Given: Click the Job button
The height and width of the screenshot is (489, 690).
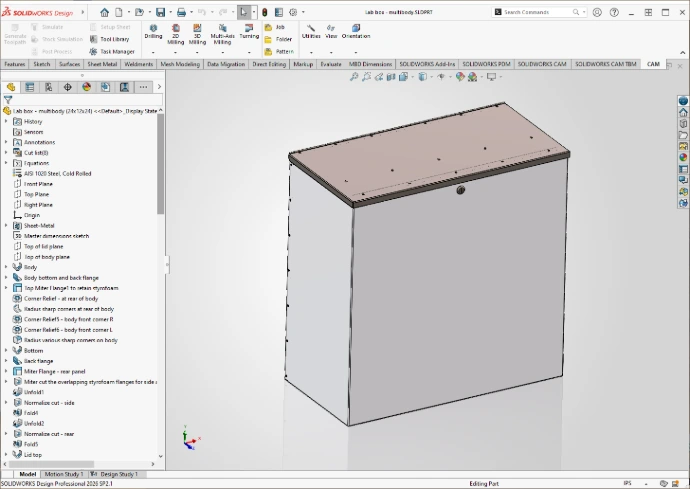Looking at the screenshot, I should pos(275,27).
